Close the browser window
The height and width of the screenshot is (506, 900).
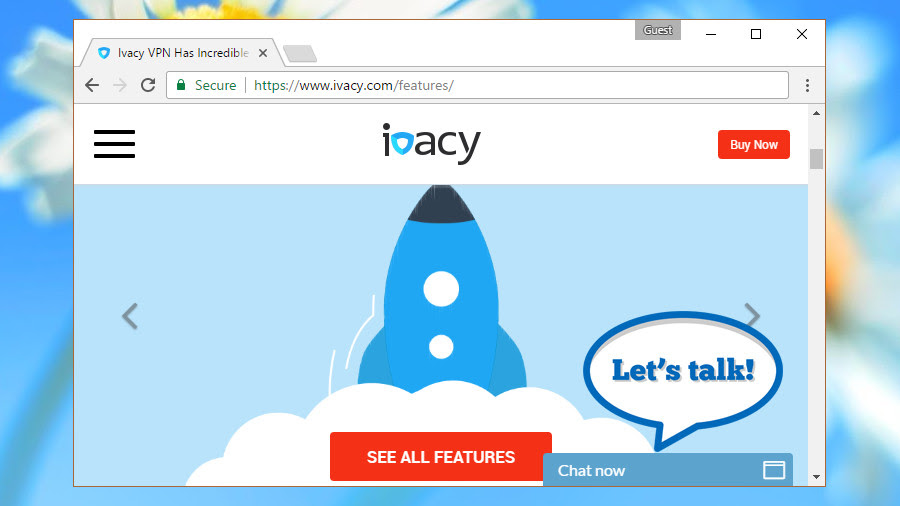coord(802,34)
